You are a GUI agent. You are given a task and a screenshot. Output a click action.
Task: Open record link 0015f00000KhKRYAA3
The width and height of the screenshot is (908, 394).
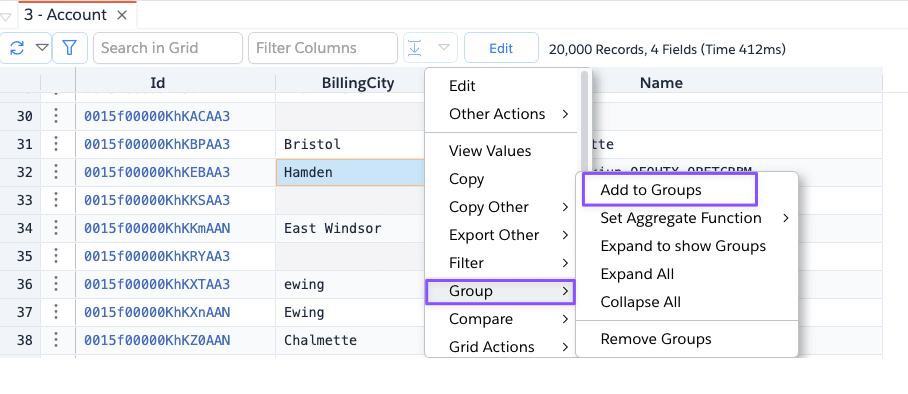pos(157,257)
